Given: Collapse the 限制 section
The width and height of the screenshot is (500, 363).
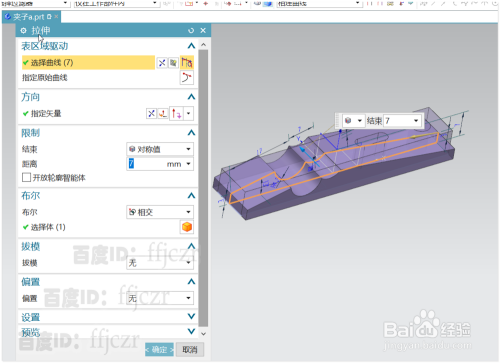Looking at the screenshot, I should click(191, 133).
